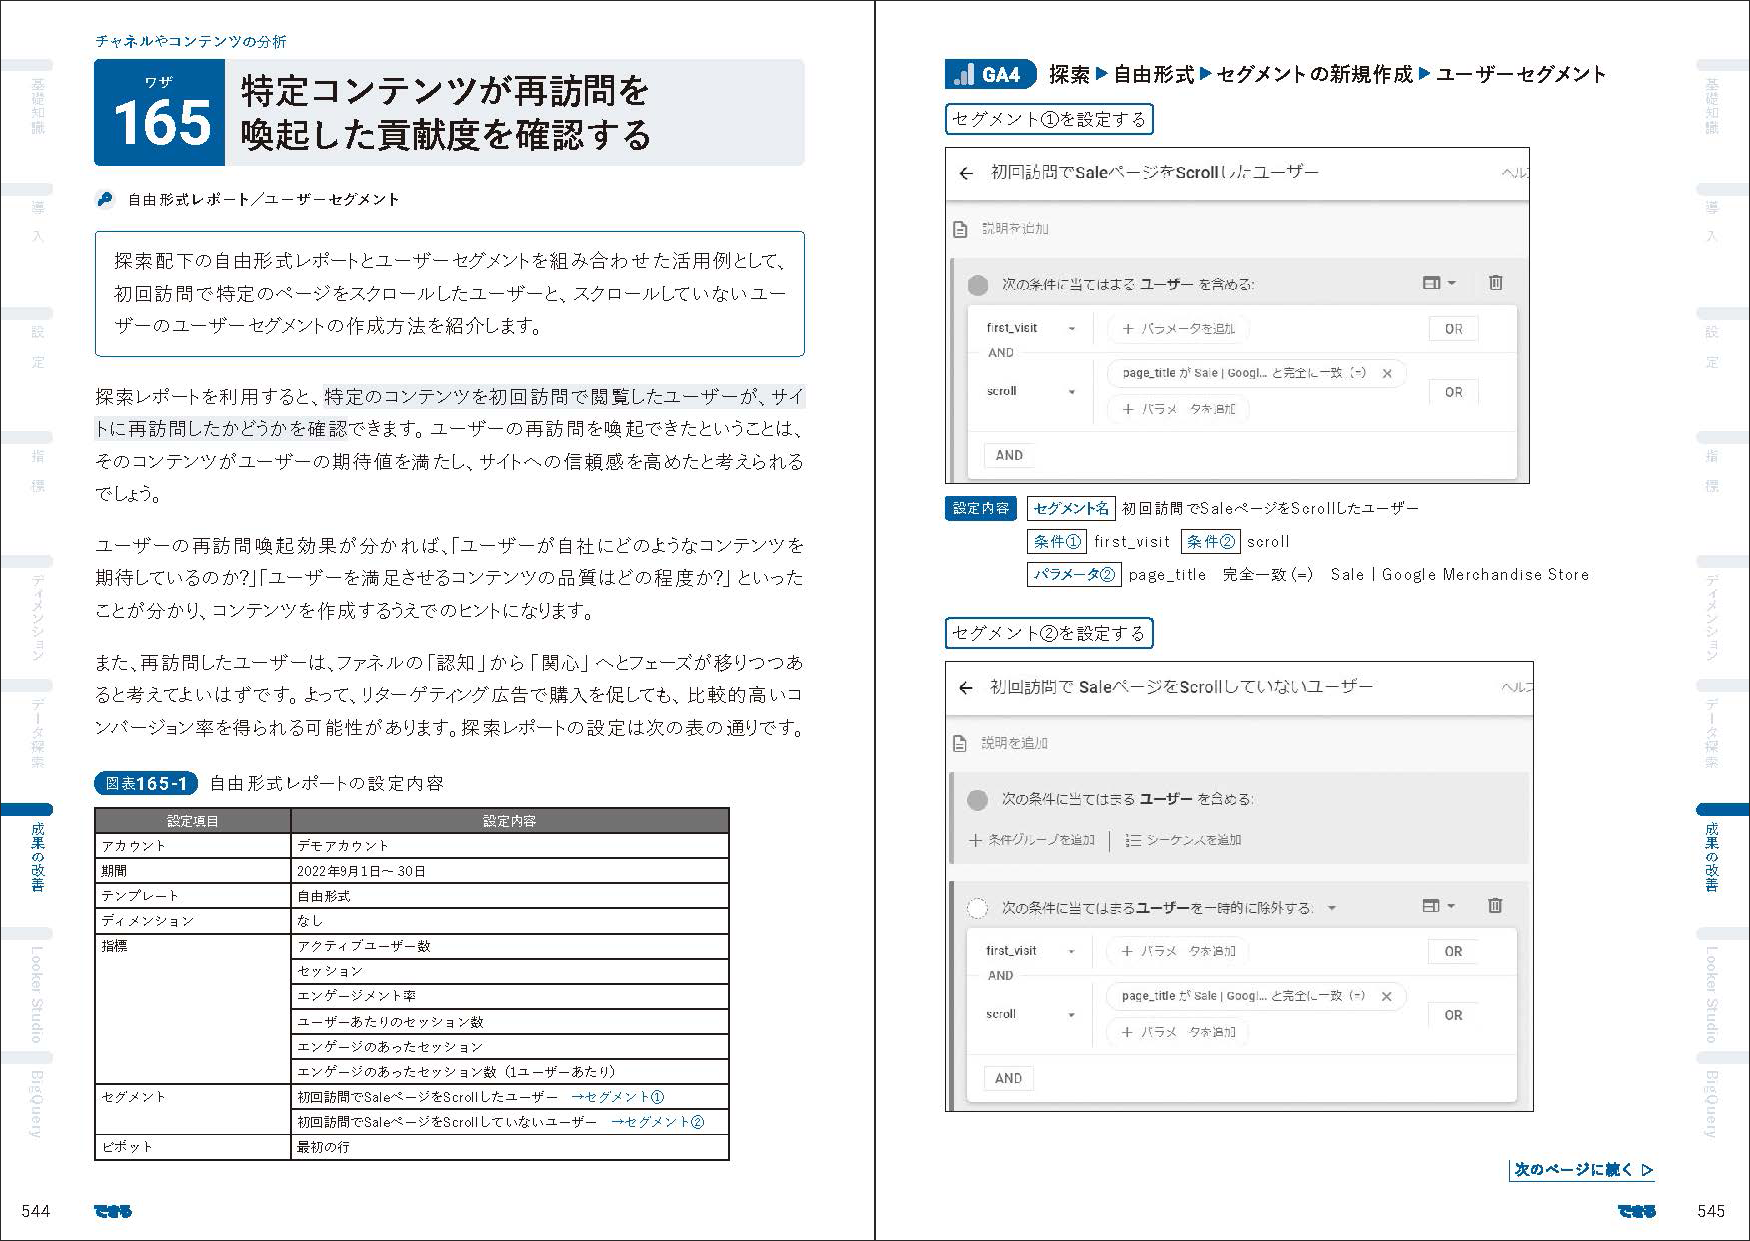Add a sequence via シーケンスを追加 icon

click(x=1135, y=841)
